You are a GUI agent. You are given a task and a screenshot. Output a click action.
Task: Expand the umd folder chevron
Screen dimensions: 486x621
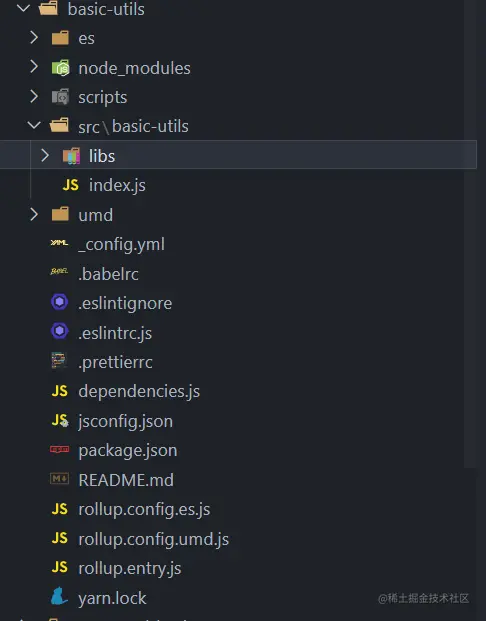pyautogui.click(x=34, y=215)
